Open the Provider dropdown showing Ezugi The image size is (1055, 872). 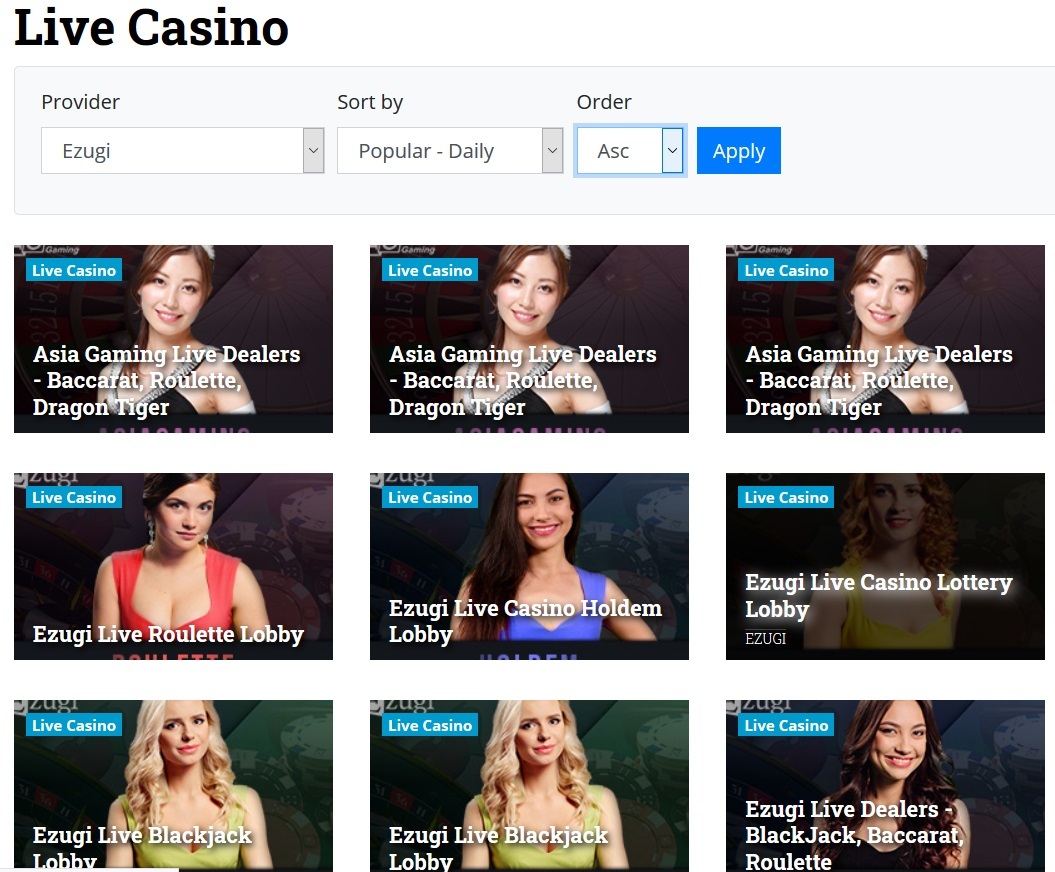pyautogui.click(x=182, y=151)
